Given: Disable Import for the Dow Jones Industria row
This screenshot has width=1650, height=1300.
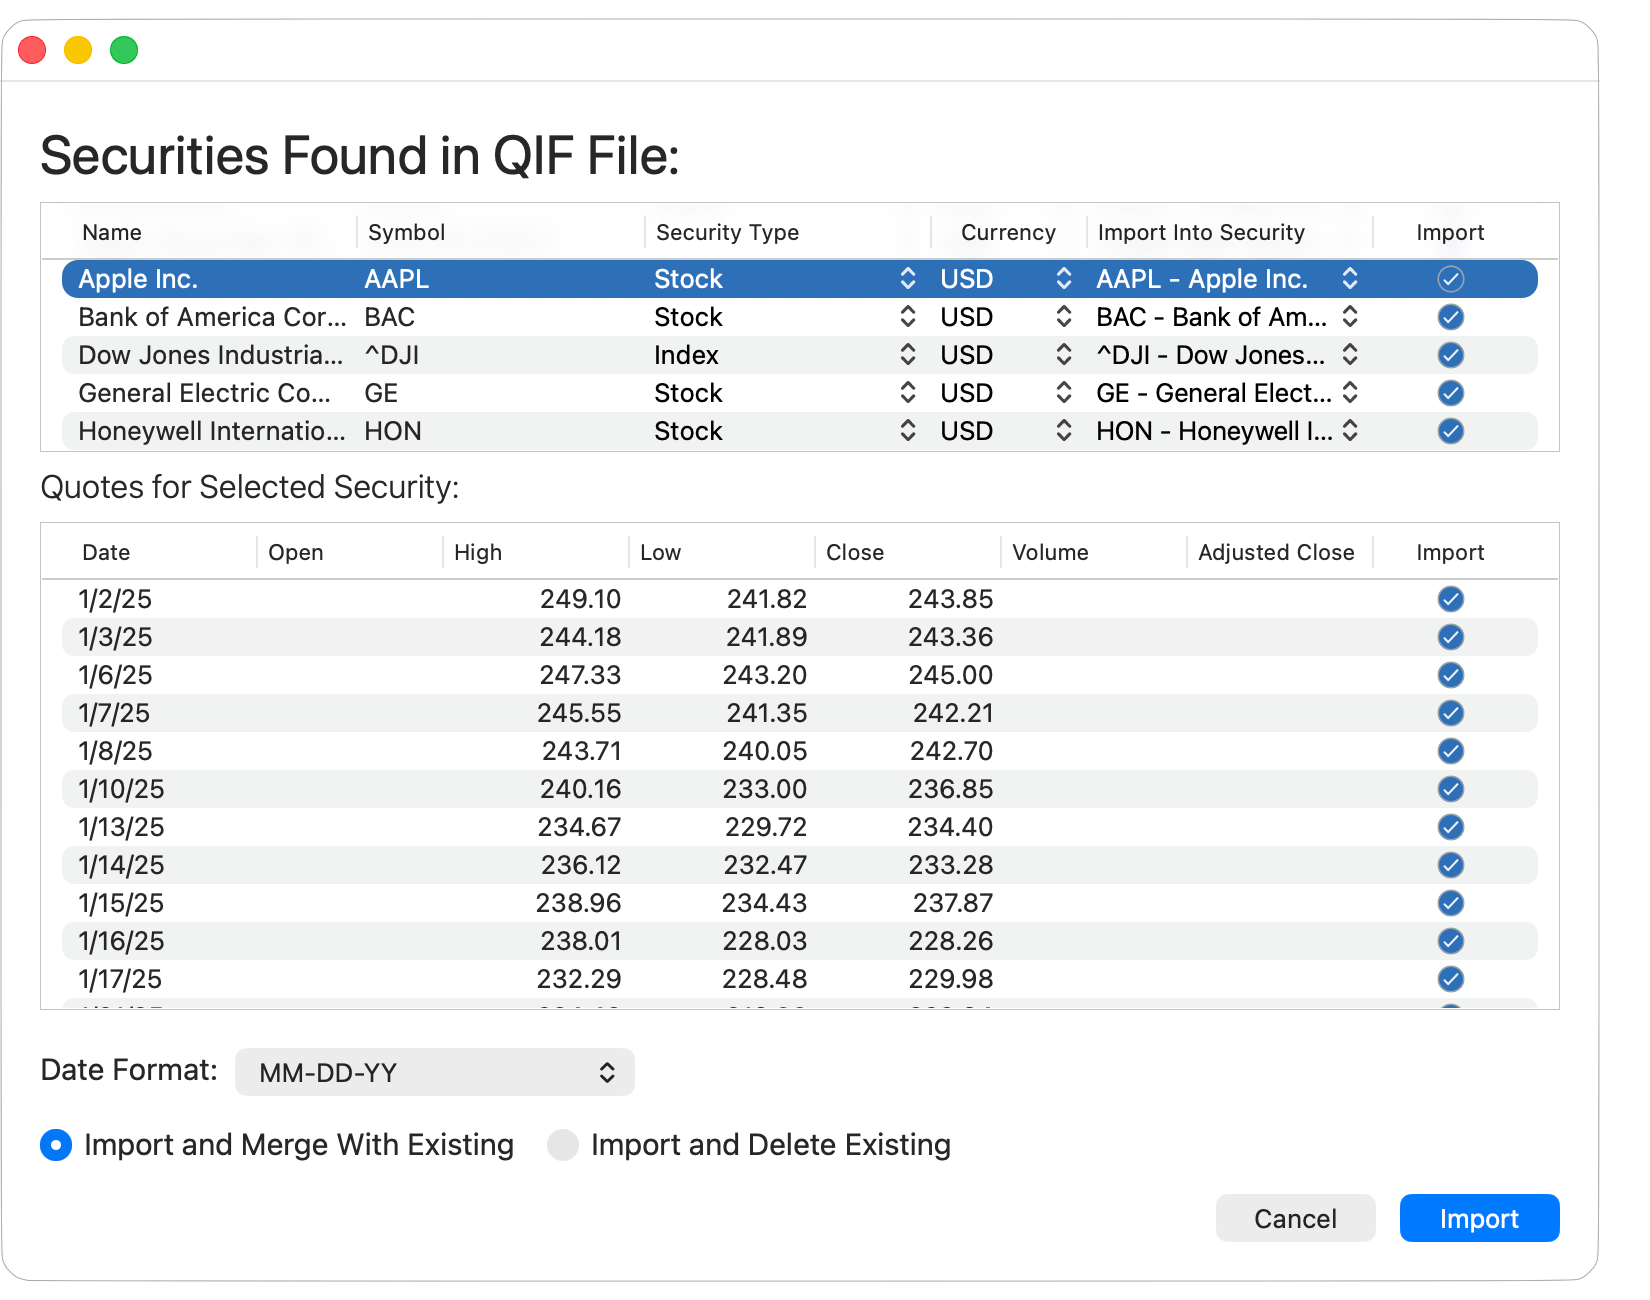Looking at the screenshot, I should [1451, 355].
